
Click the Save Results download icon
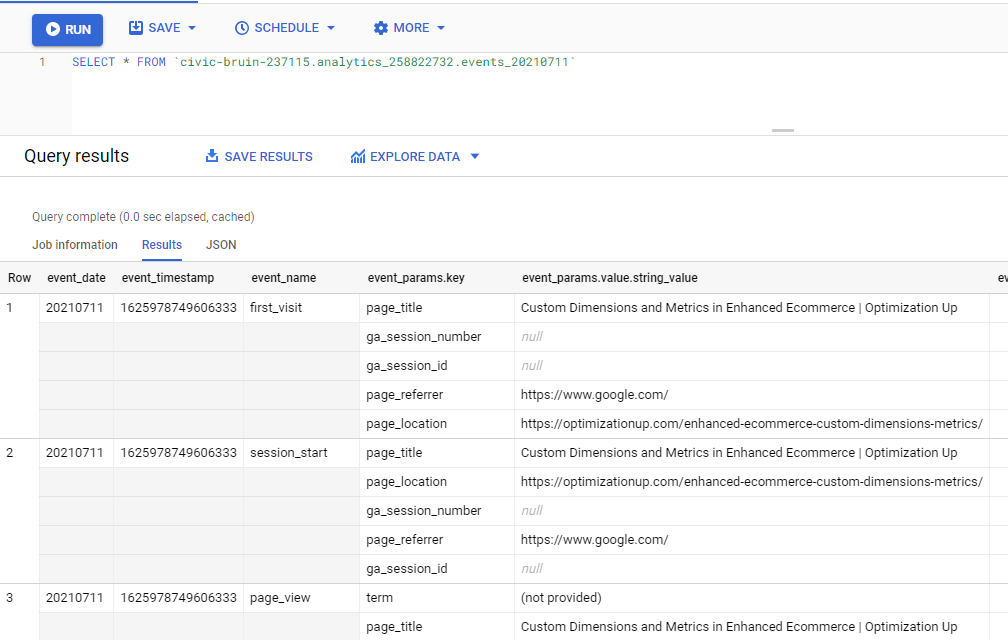tap(212, 156)
